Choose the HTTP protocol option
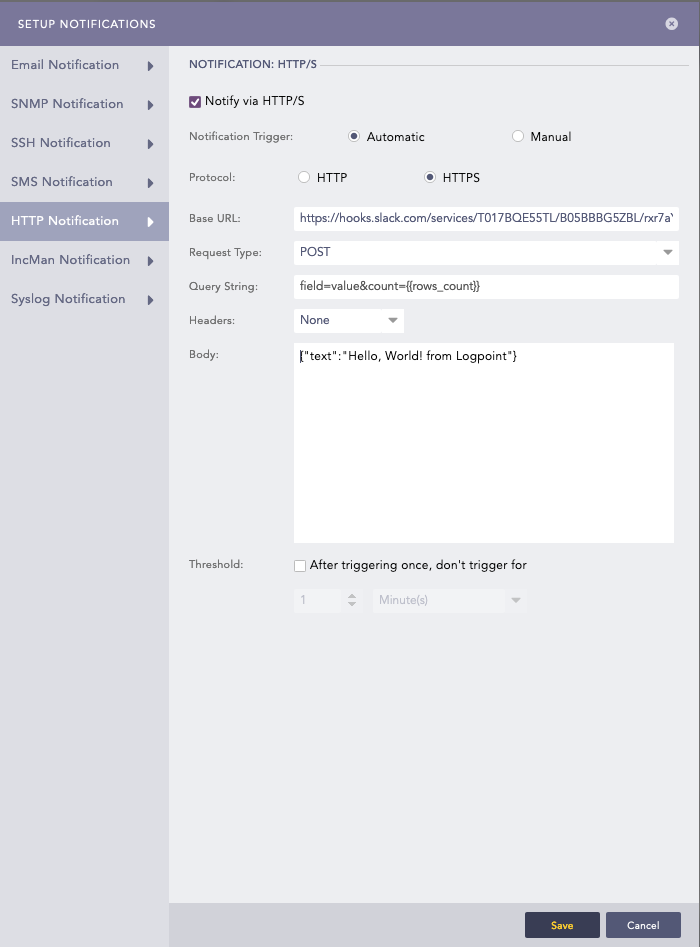This screenshot has width=700, height=947. click(304, 178)
